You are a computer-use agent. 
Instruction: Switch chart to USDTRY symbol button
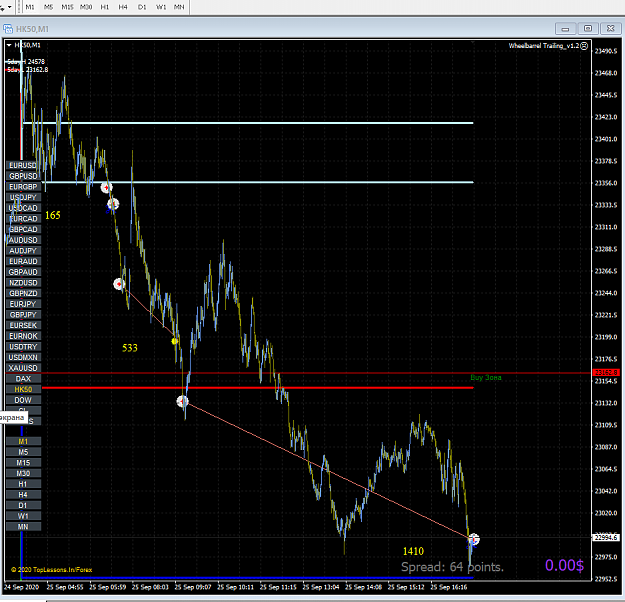(x=23, y=347)
